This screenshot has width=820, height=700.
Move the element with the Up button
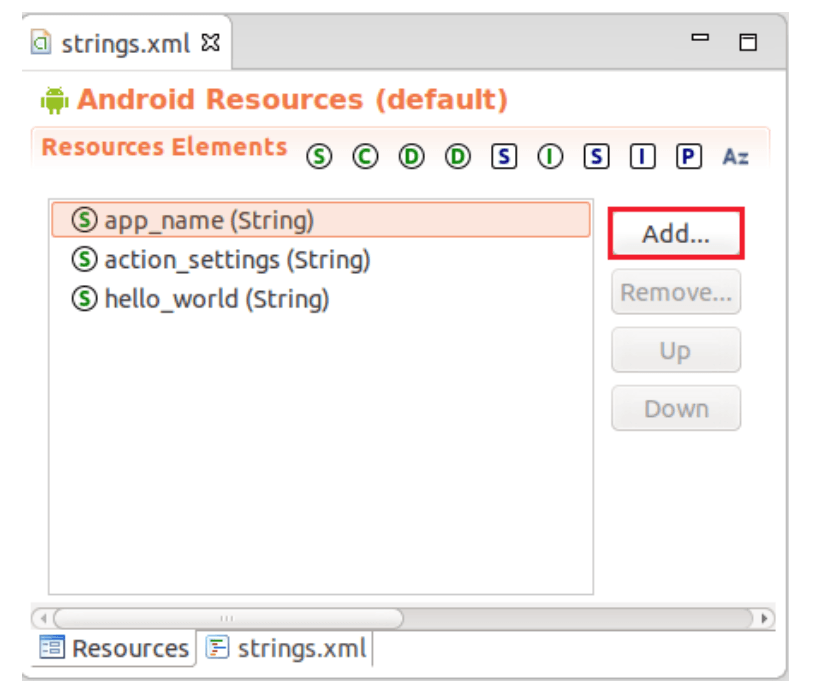click(x=676, y=351)
